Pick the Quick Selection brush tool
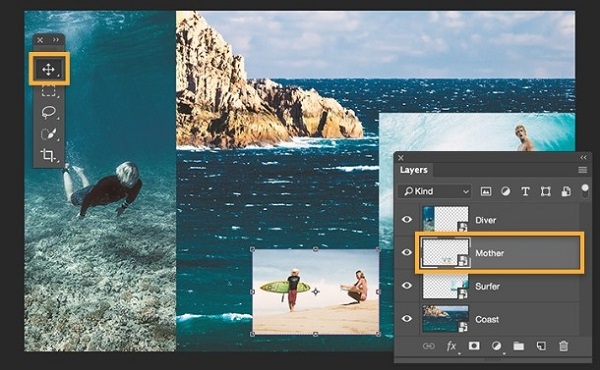This screenshot has width=600, height=370. (49, 134)
